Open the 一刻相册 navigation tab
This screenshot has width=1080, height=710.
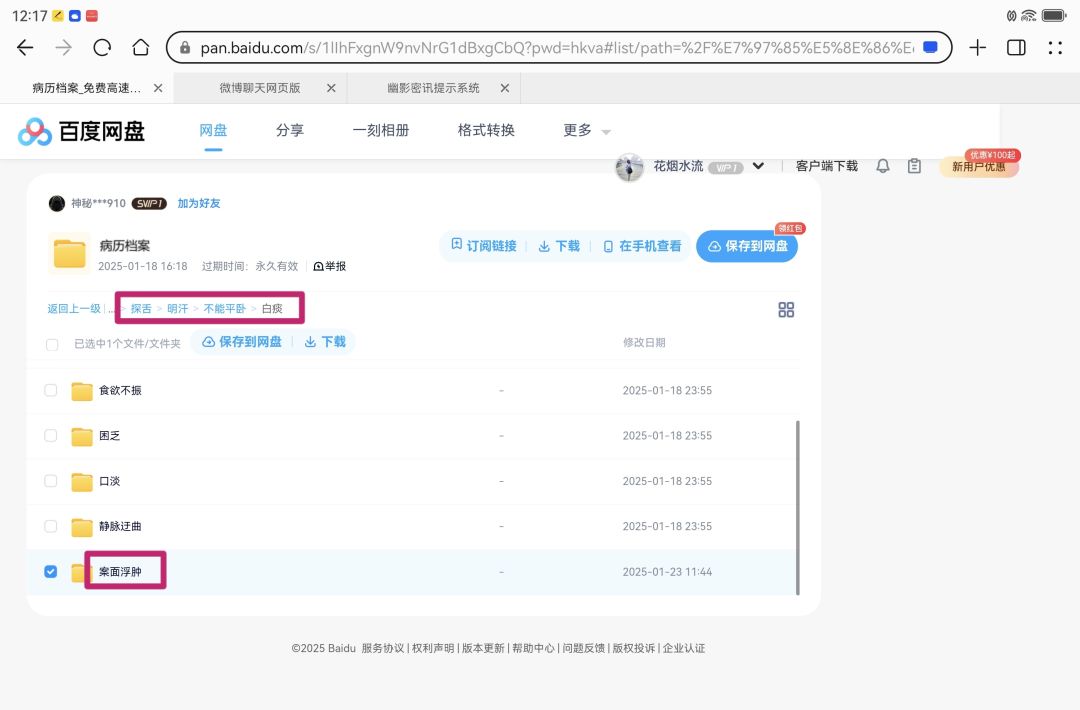381,130
